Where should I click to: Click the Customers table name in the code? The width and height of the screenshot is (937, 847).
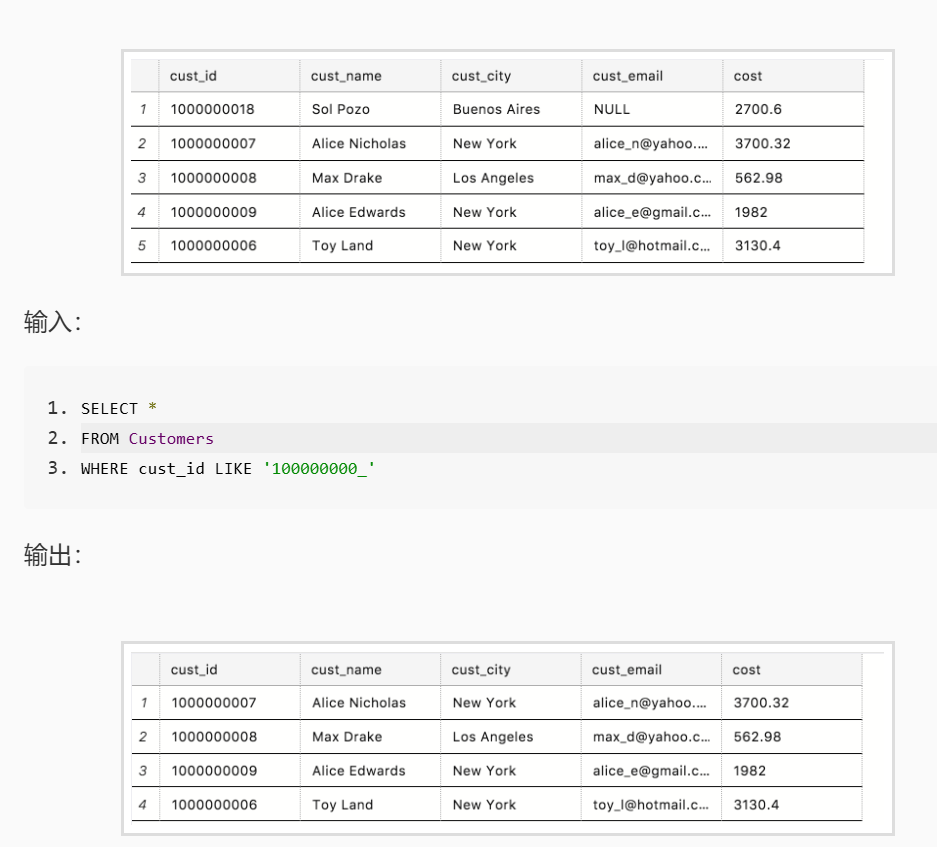[x=171, y=439]
